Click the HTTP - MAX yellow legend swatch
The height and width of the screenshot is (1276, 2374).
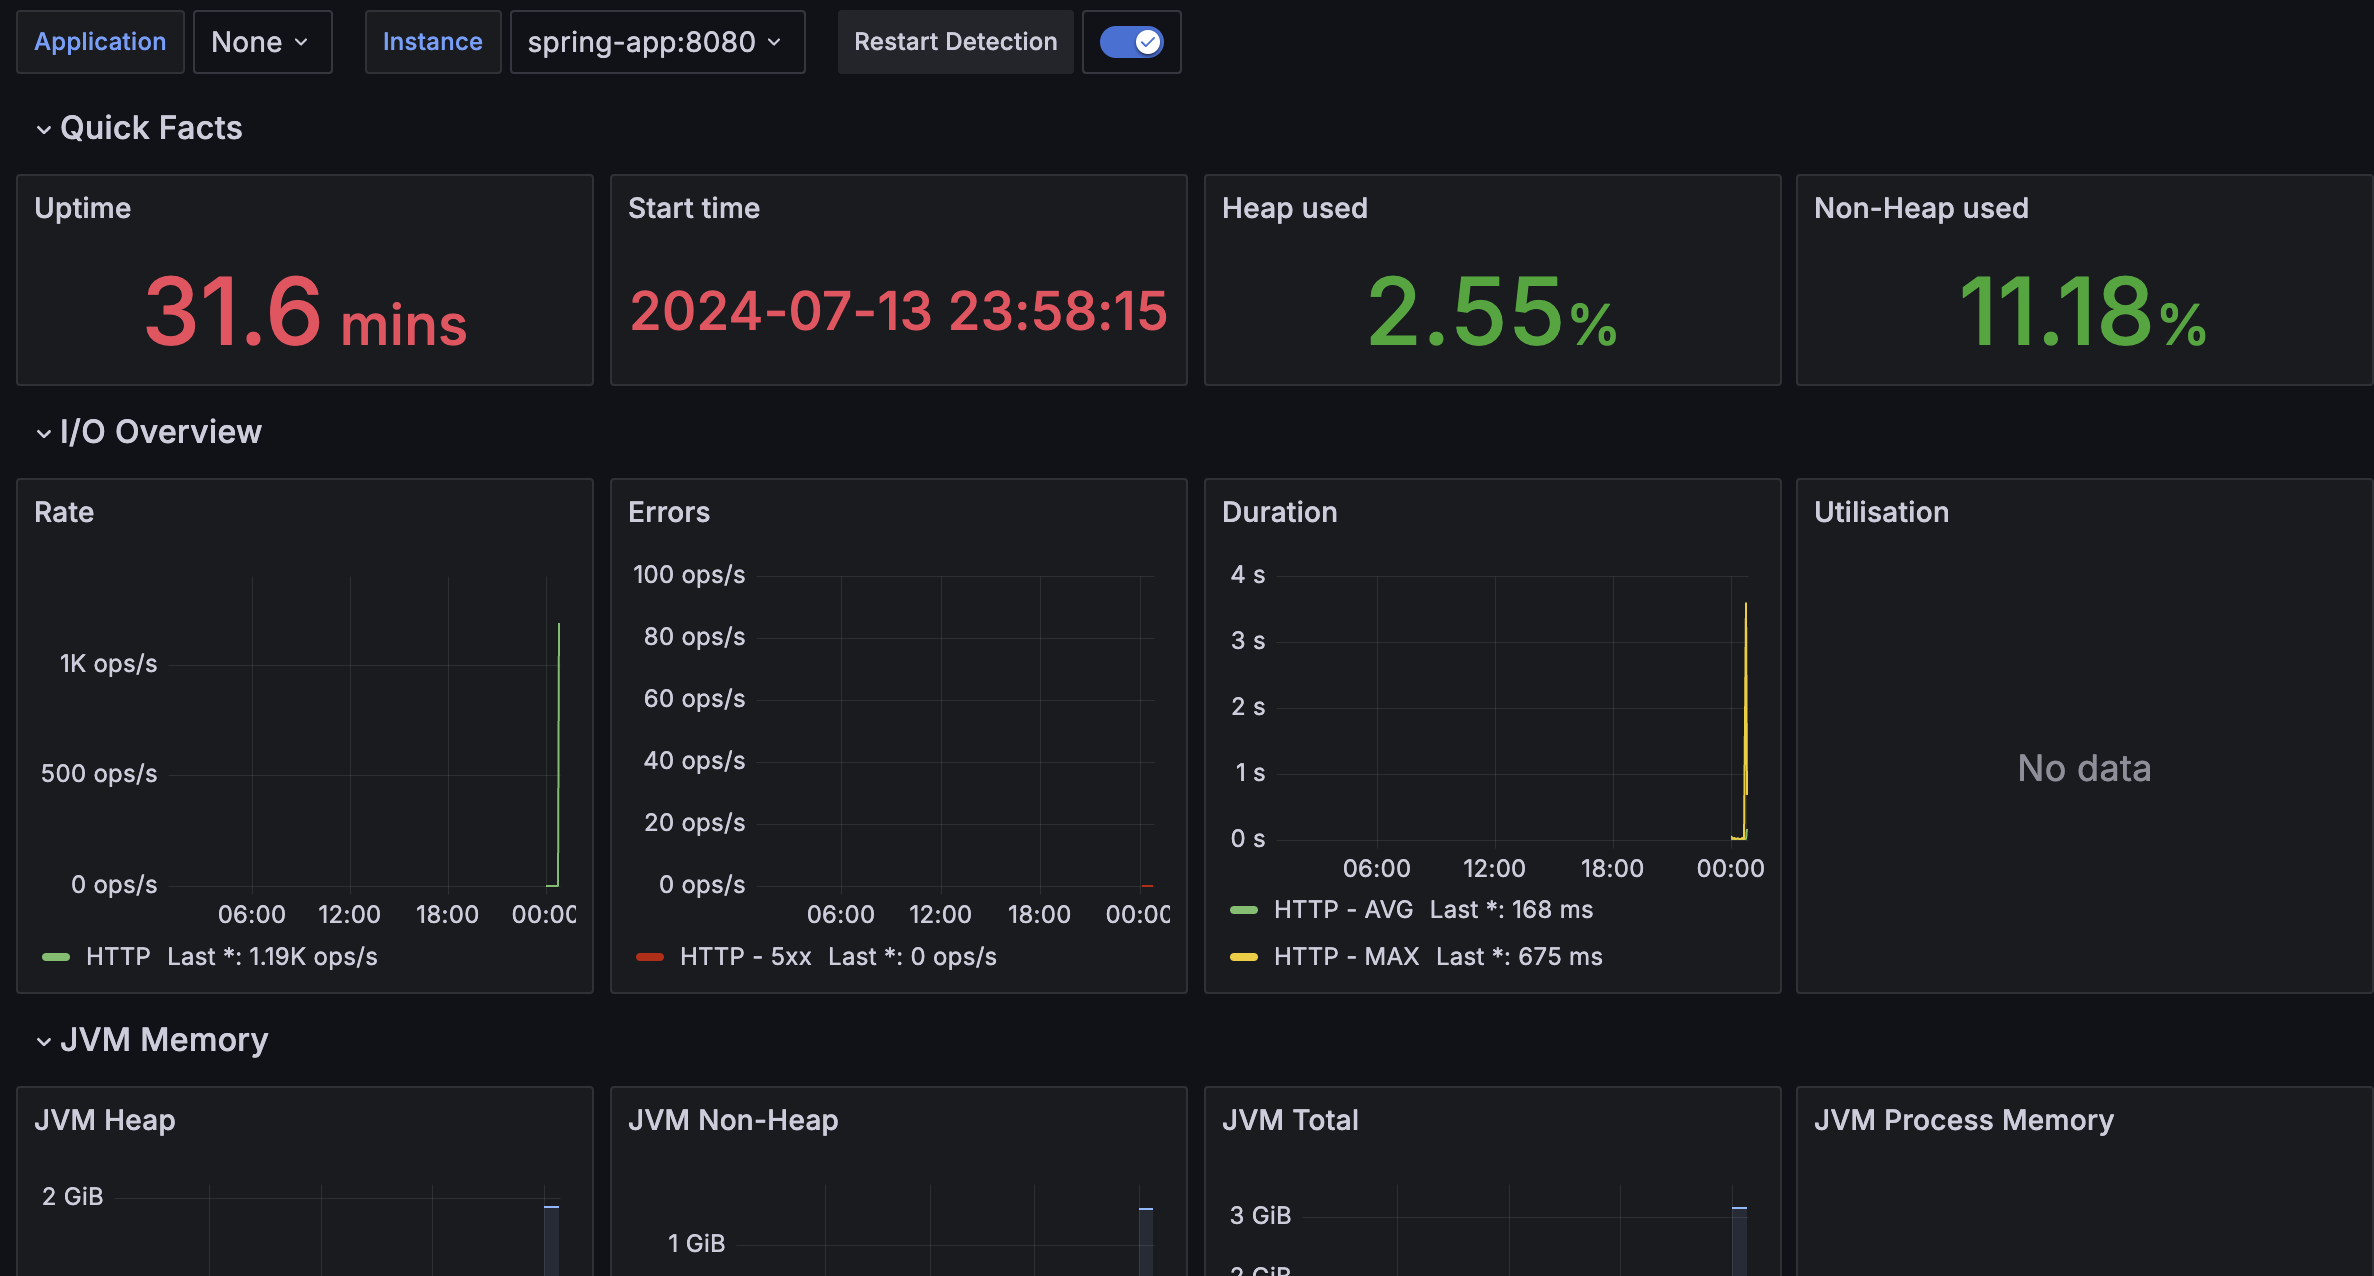click(x=1243, y=957)
